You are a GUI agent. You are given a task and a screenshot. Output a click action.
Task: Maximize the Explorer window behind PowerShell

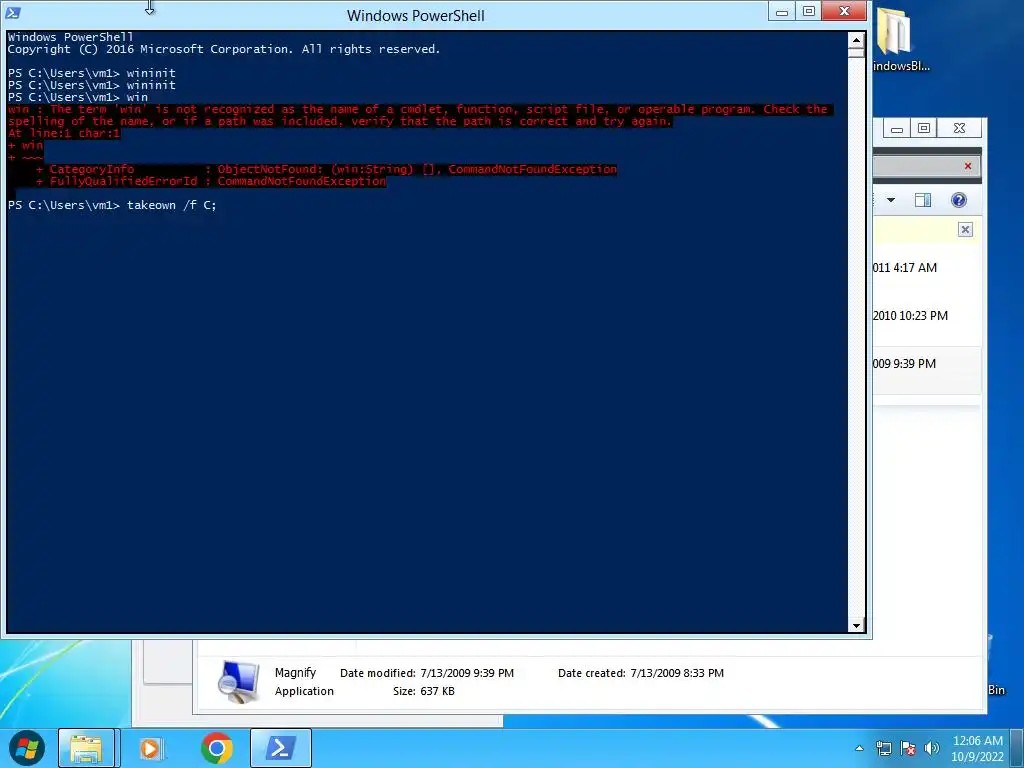pyautogui.click(x=923, y=128)
